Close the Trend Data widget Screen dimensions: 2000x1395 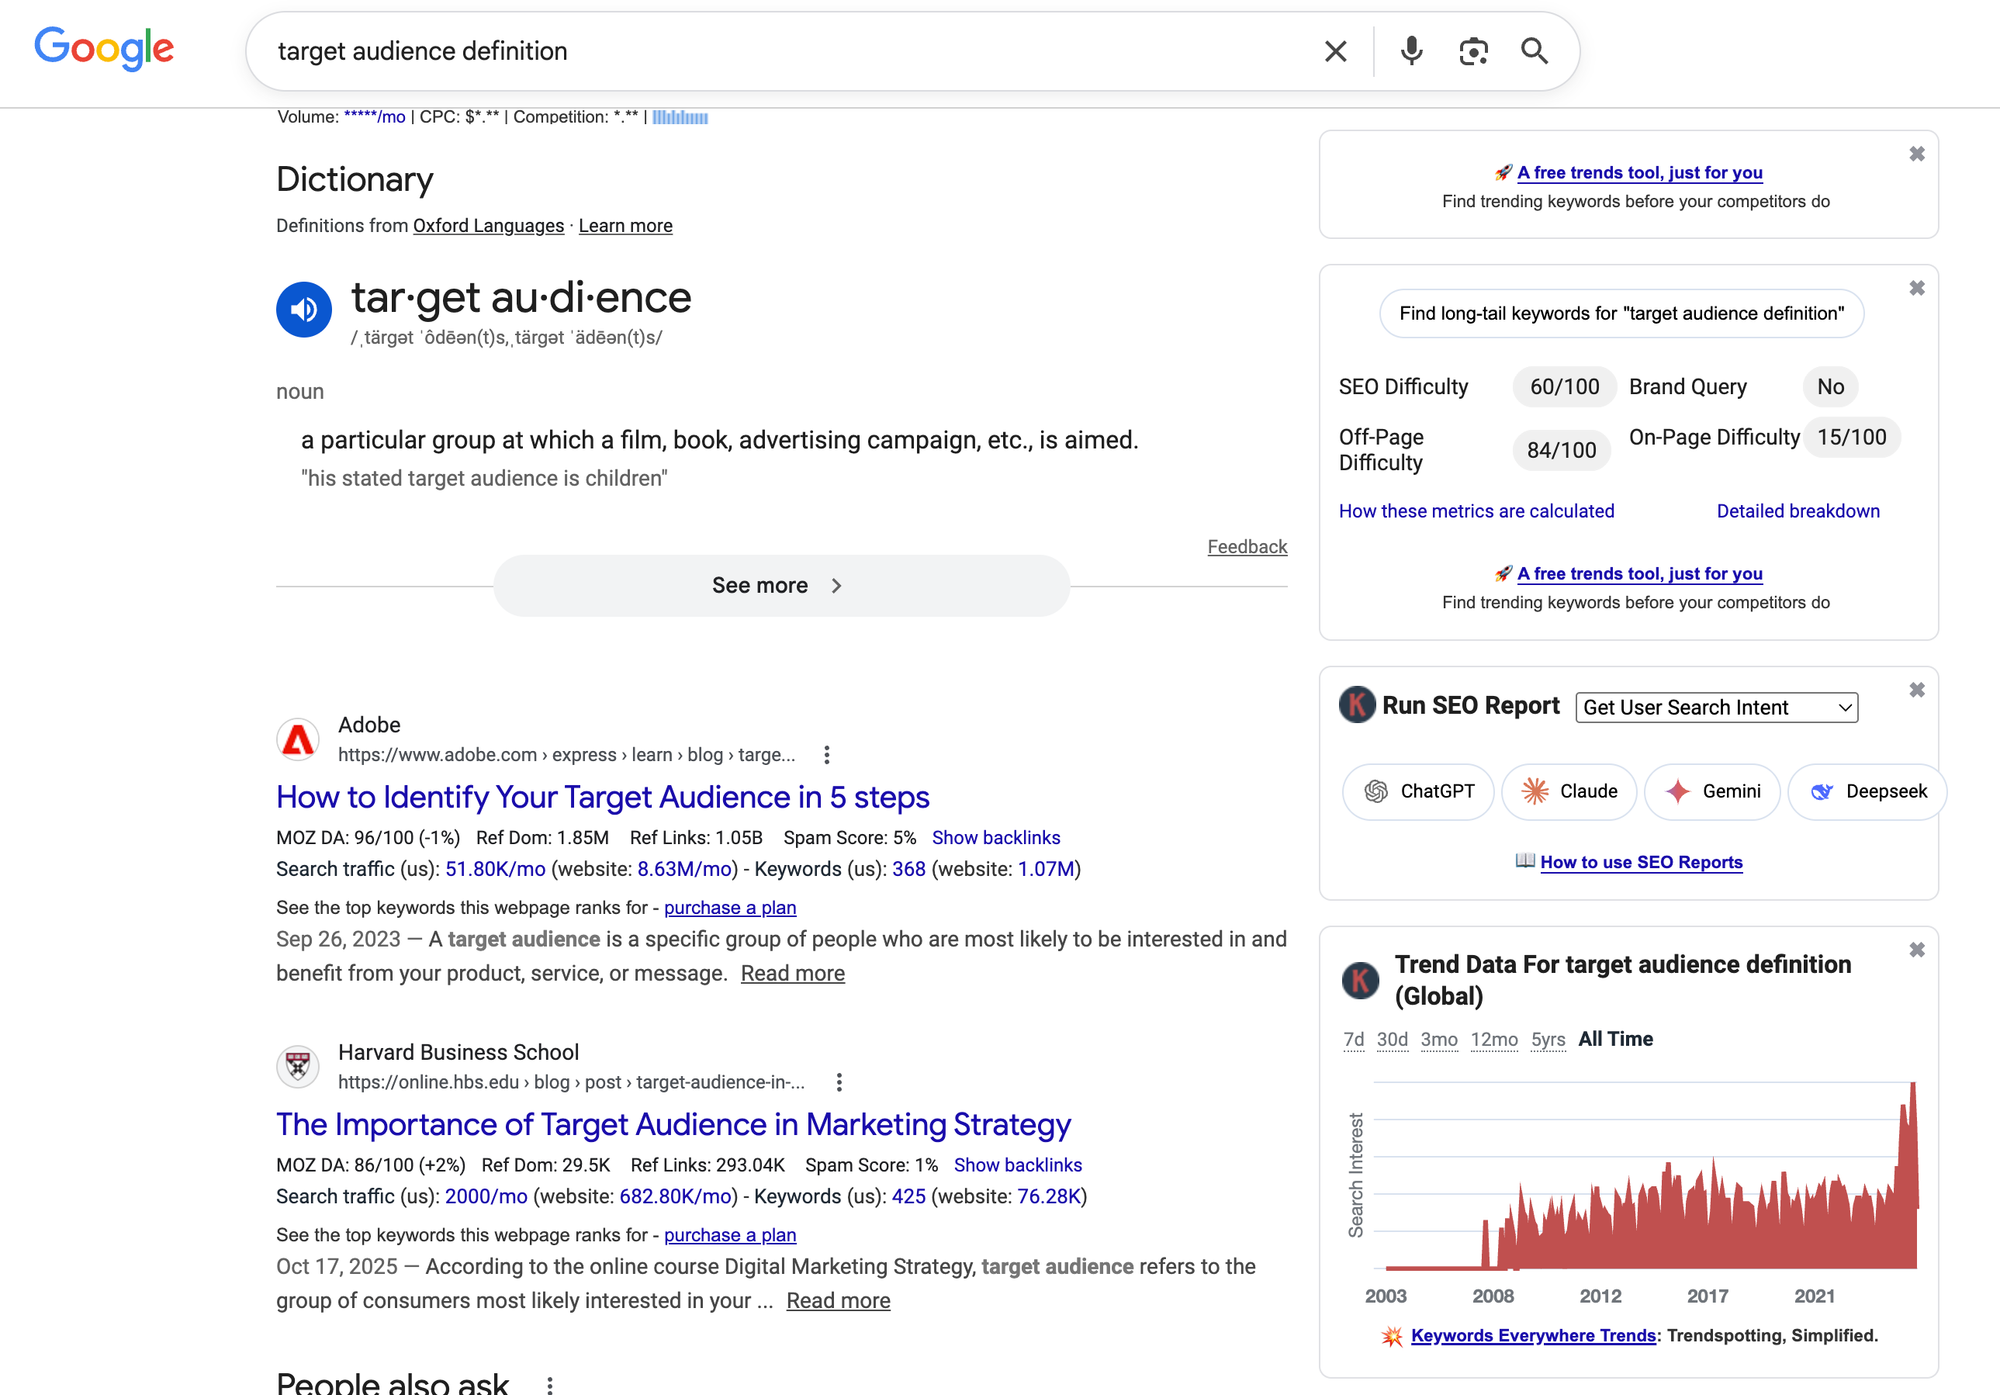pos(1917,950)
